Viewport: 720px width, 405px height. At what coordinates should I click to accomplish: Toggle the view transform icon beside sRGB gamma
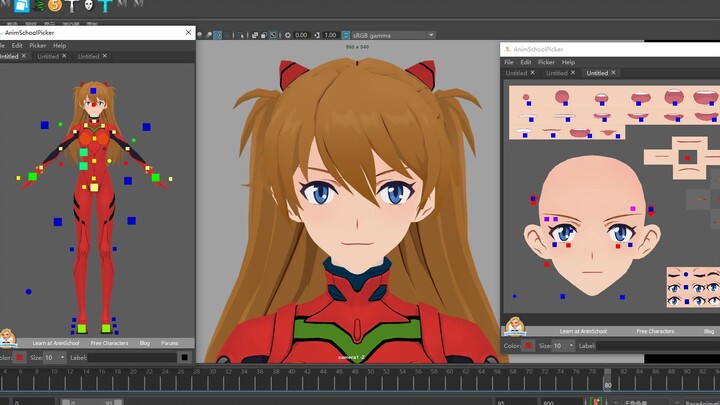346,35
